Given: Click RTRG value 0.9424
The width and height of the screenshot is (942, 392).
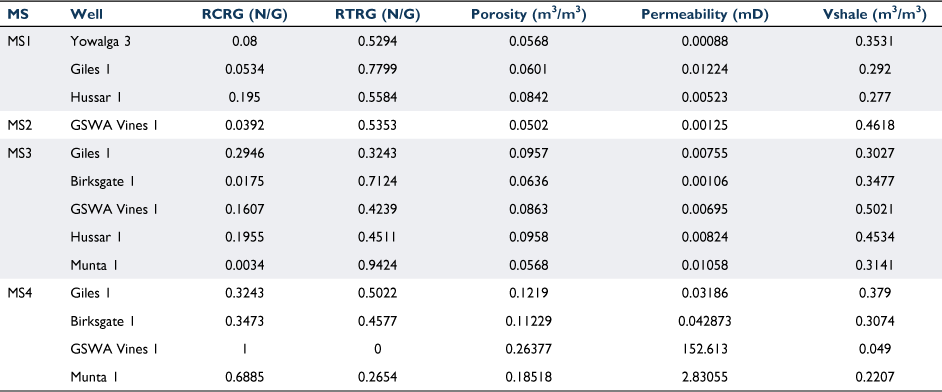Looking at the screenshot, I should pyautogui.click(x=377, y=265).
